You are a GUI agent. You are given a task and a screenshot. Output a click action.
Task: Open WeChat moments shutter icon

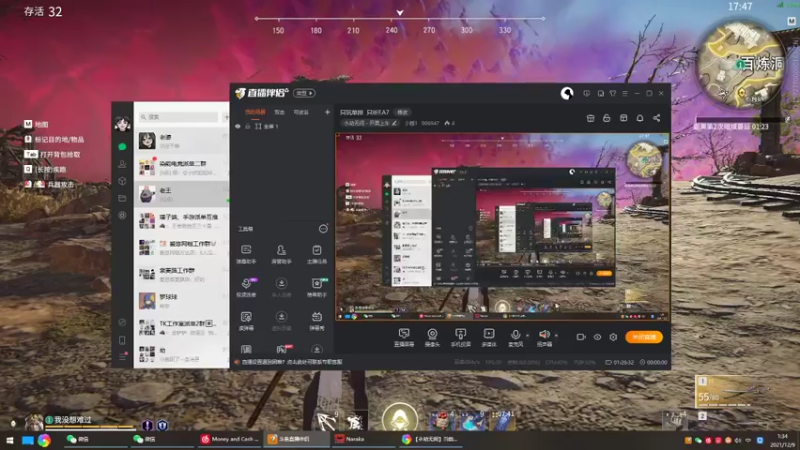click(122, 215)
